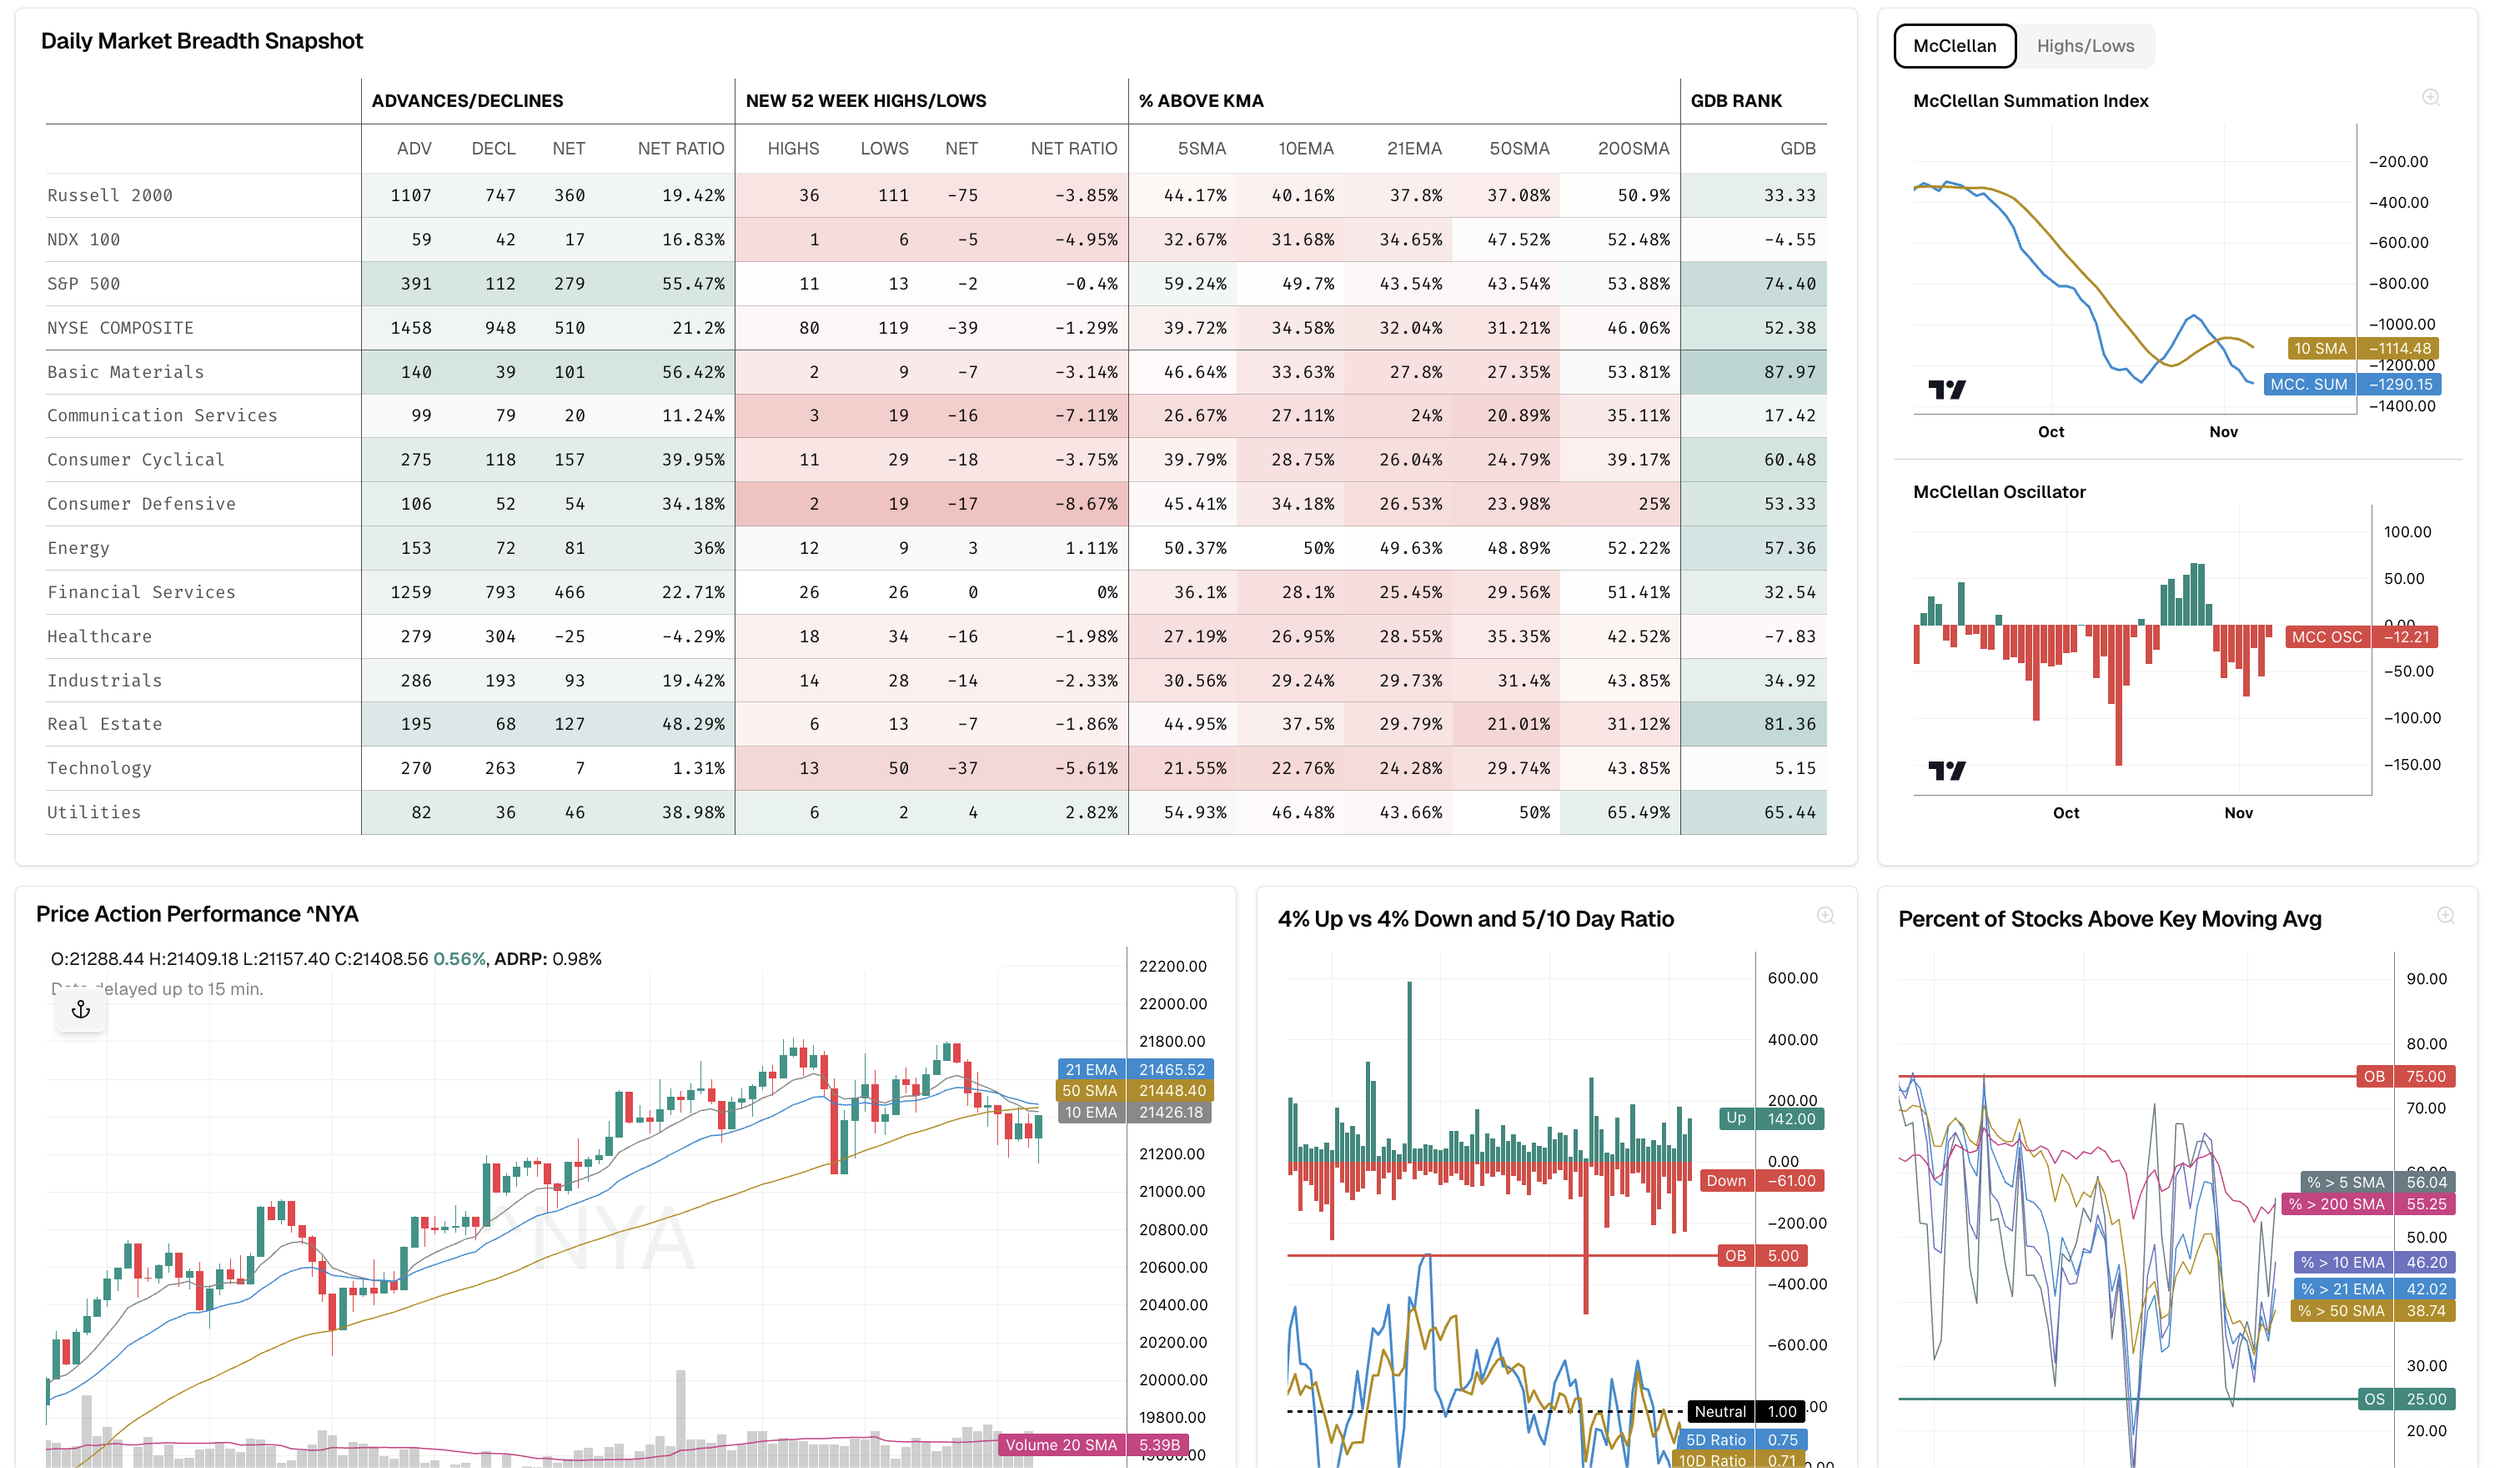
Task: Click the red OB 75.00 level marker
Action: (2405, 1077)
